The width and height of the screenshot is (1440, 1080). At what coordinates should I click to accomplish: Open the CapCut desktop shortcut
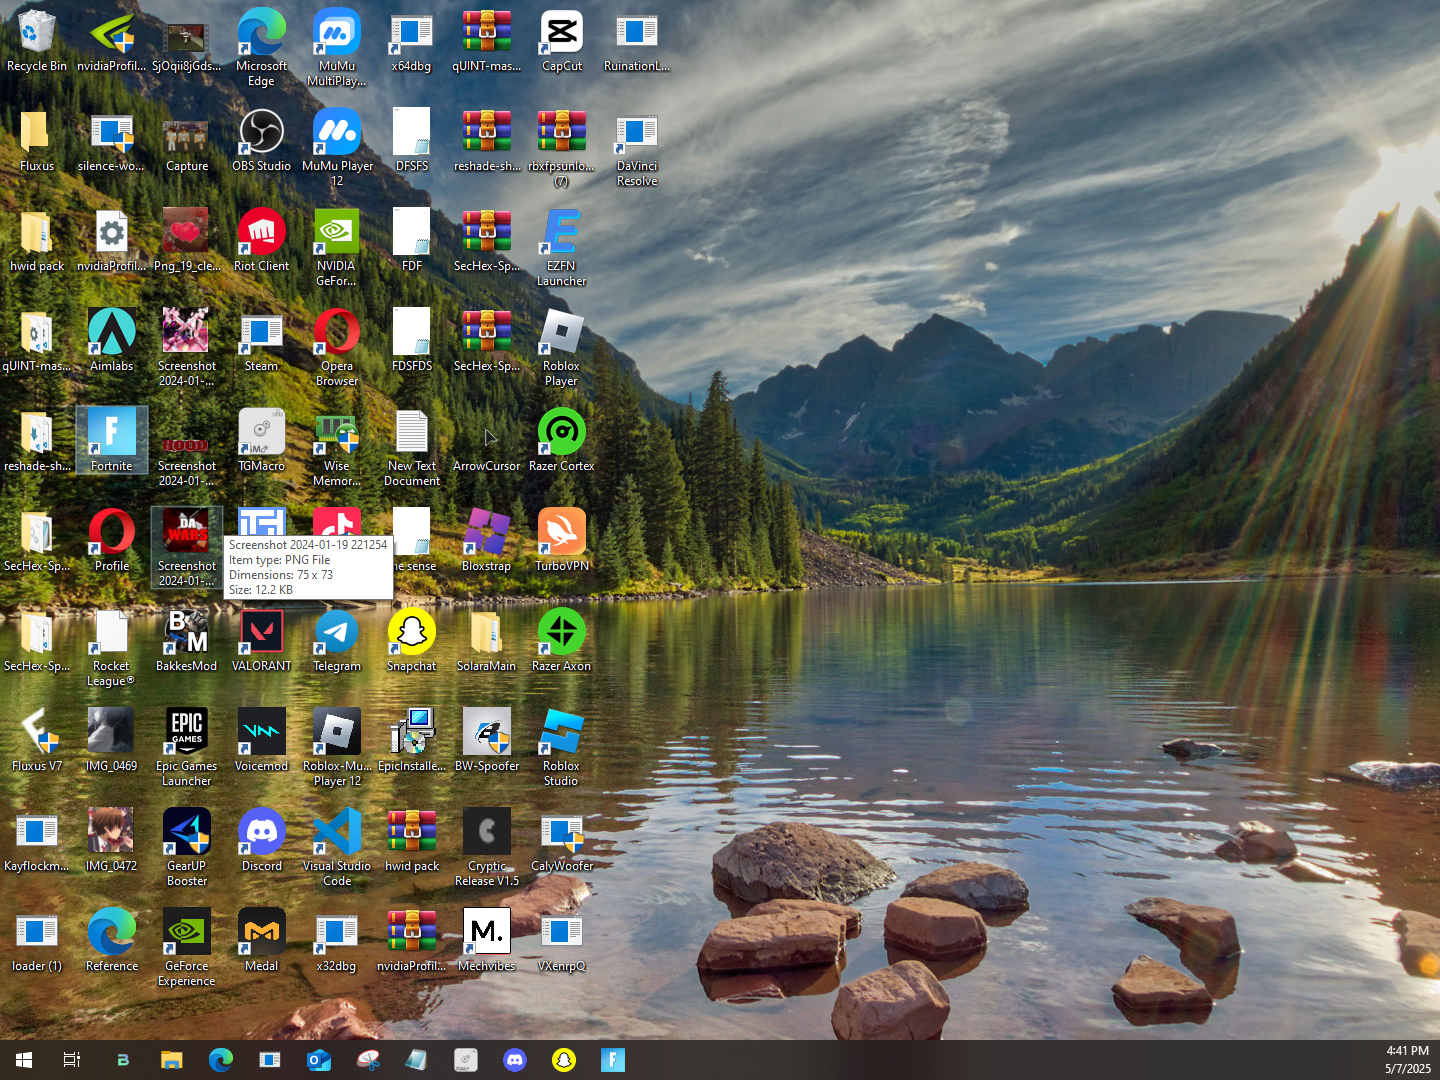click(x=562, y=40)
